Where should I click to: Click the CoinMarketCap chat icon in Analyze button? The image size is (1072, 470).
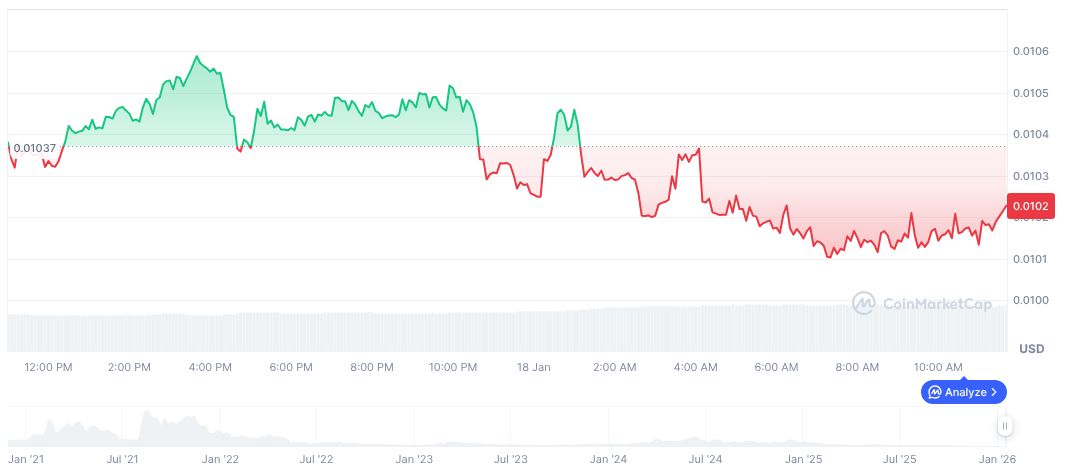point(934,392)
